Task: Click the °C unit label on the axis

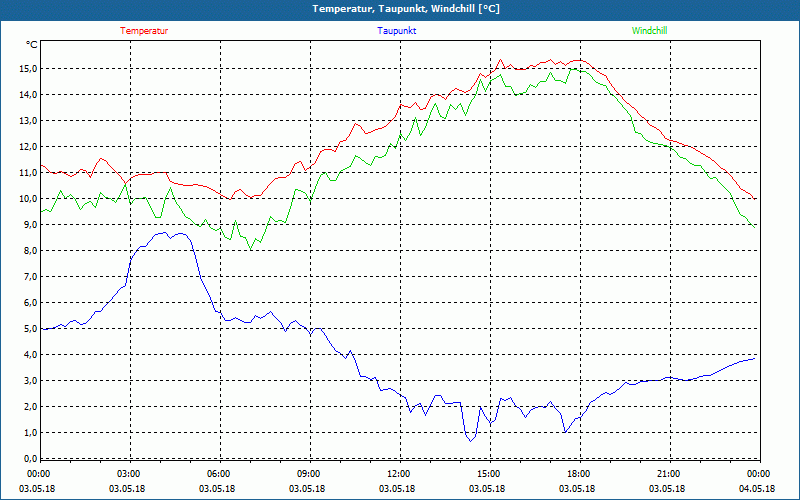Action: [x=31, y=45]
